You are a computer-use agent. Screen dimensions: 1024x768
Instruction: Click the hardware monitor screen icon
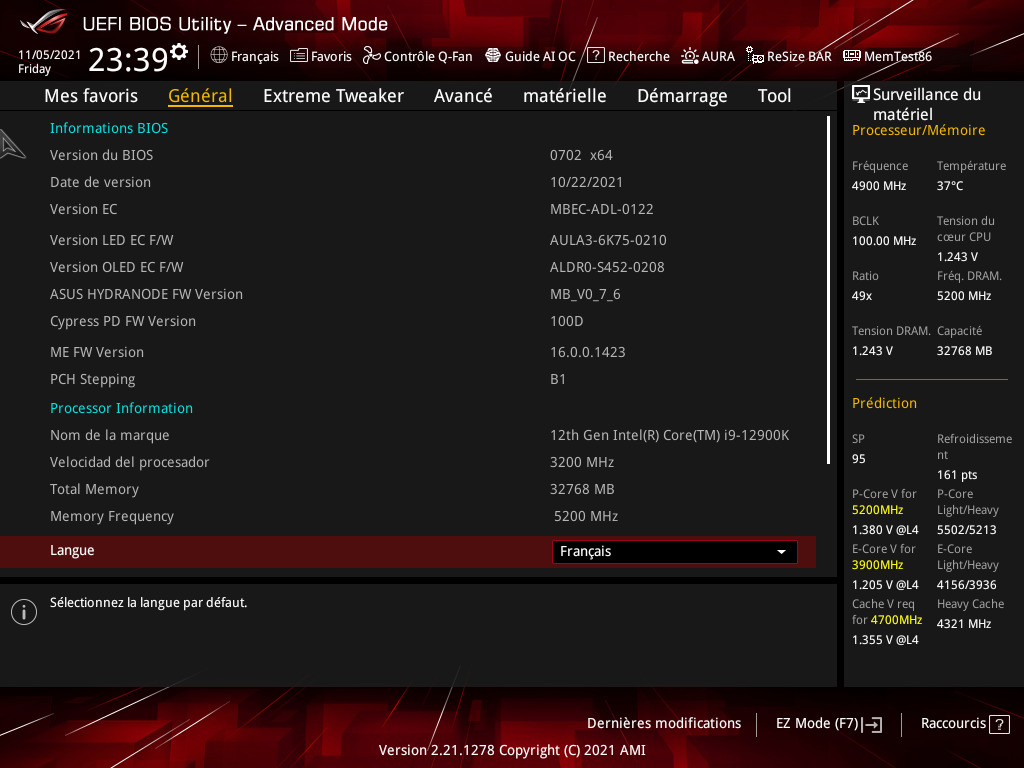[861, 95]
